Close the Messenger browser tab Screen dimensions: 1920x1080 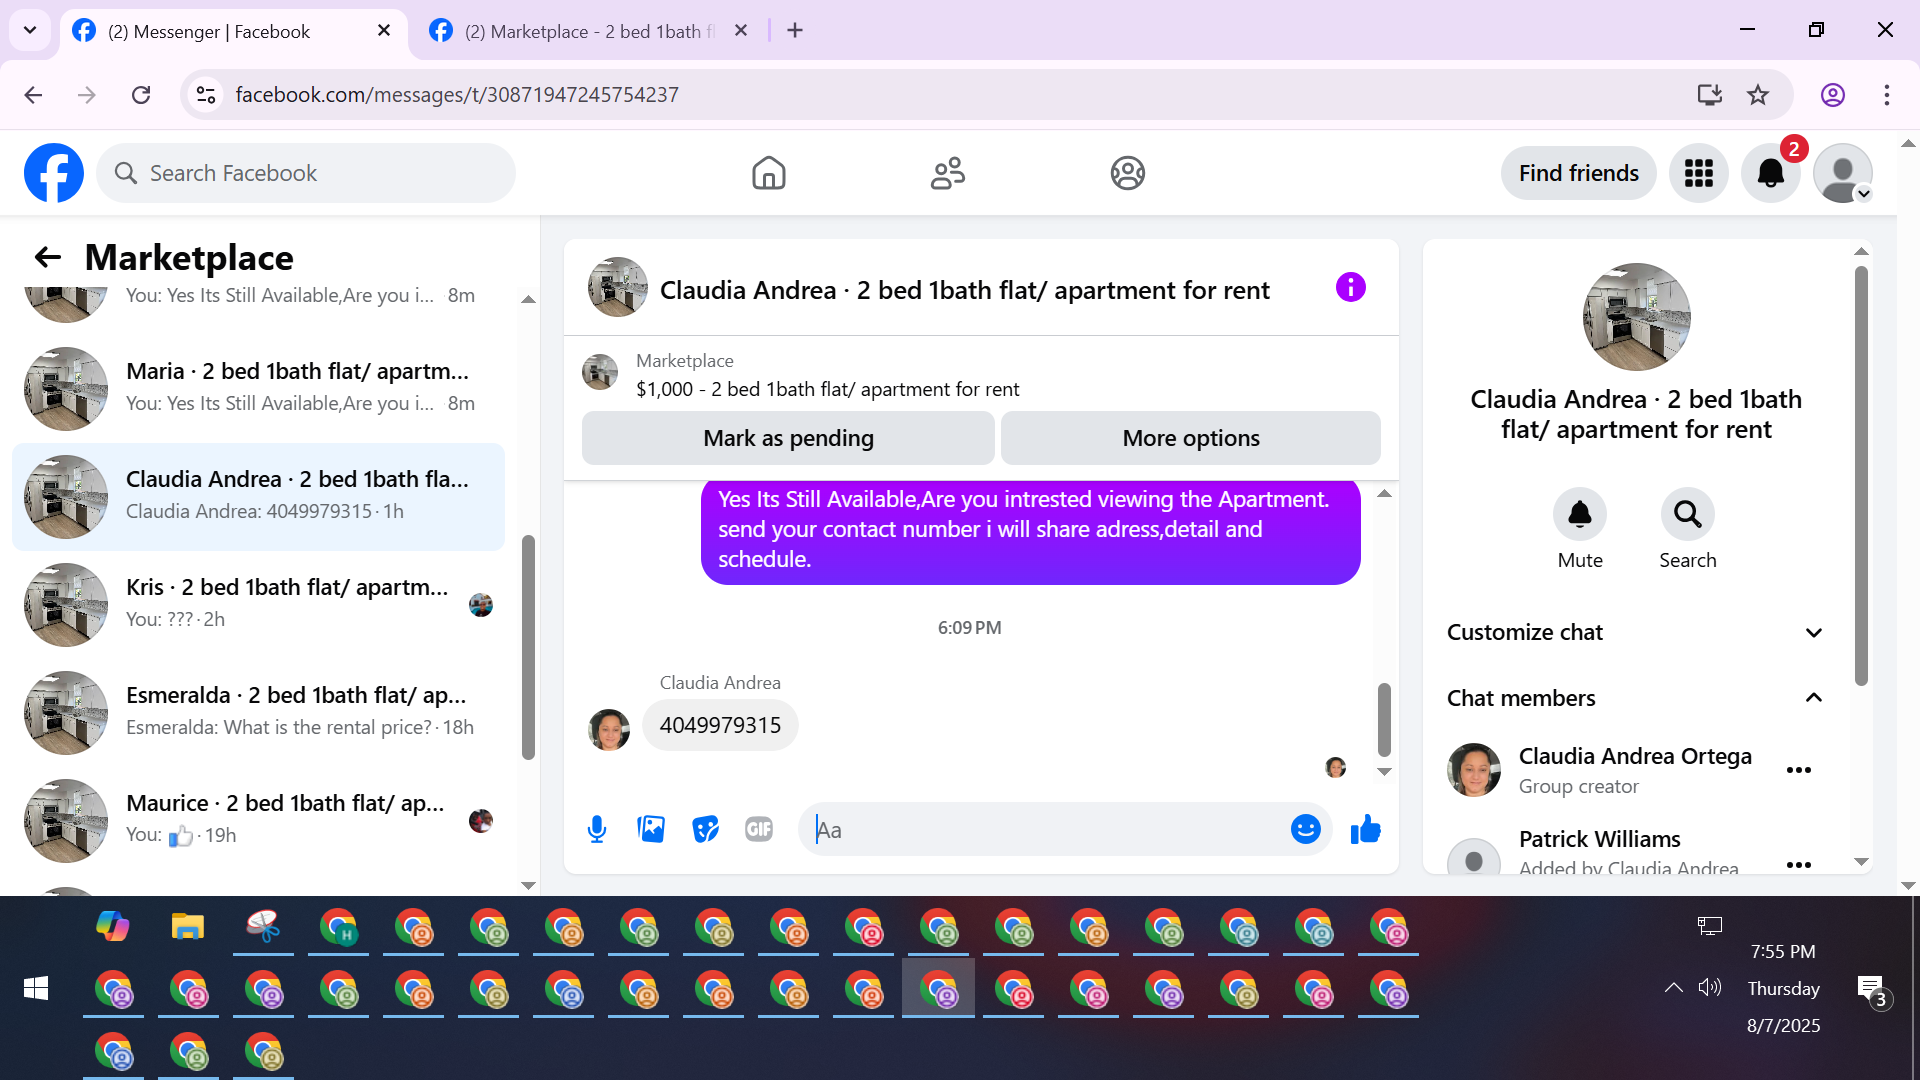[x=384, y=31]
